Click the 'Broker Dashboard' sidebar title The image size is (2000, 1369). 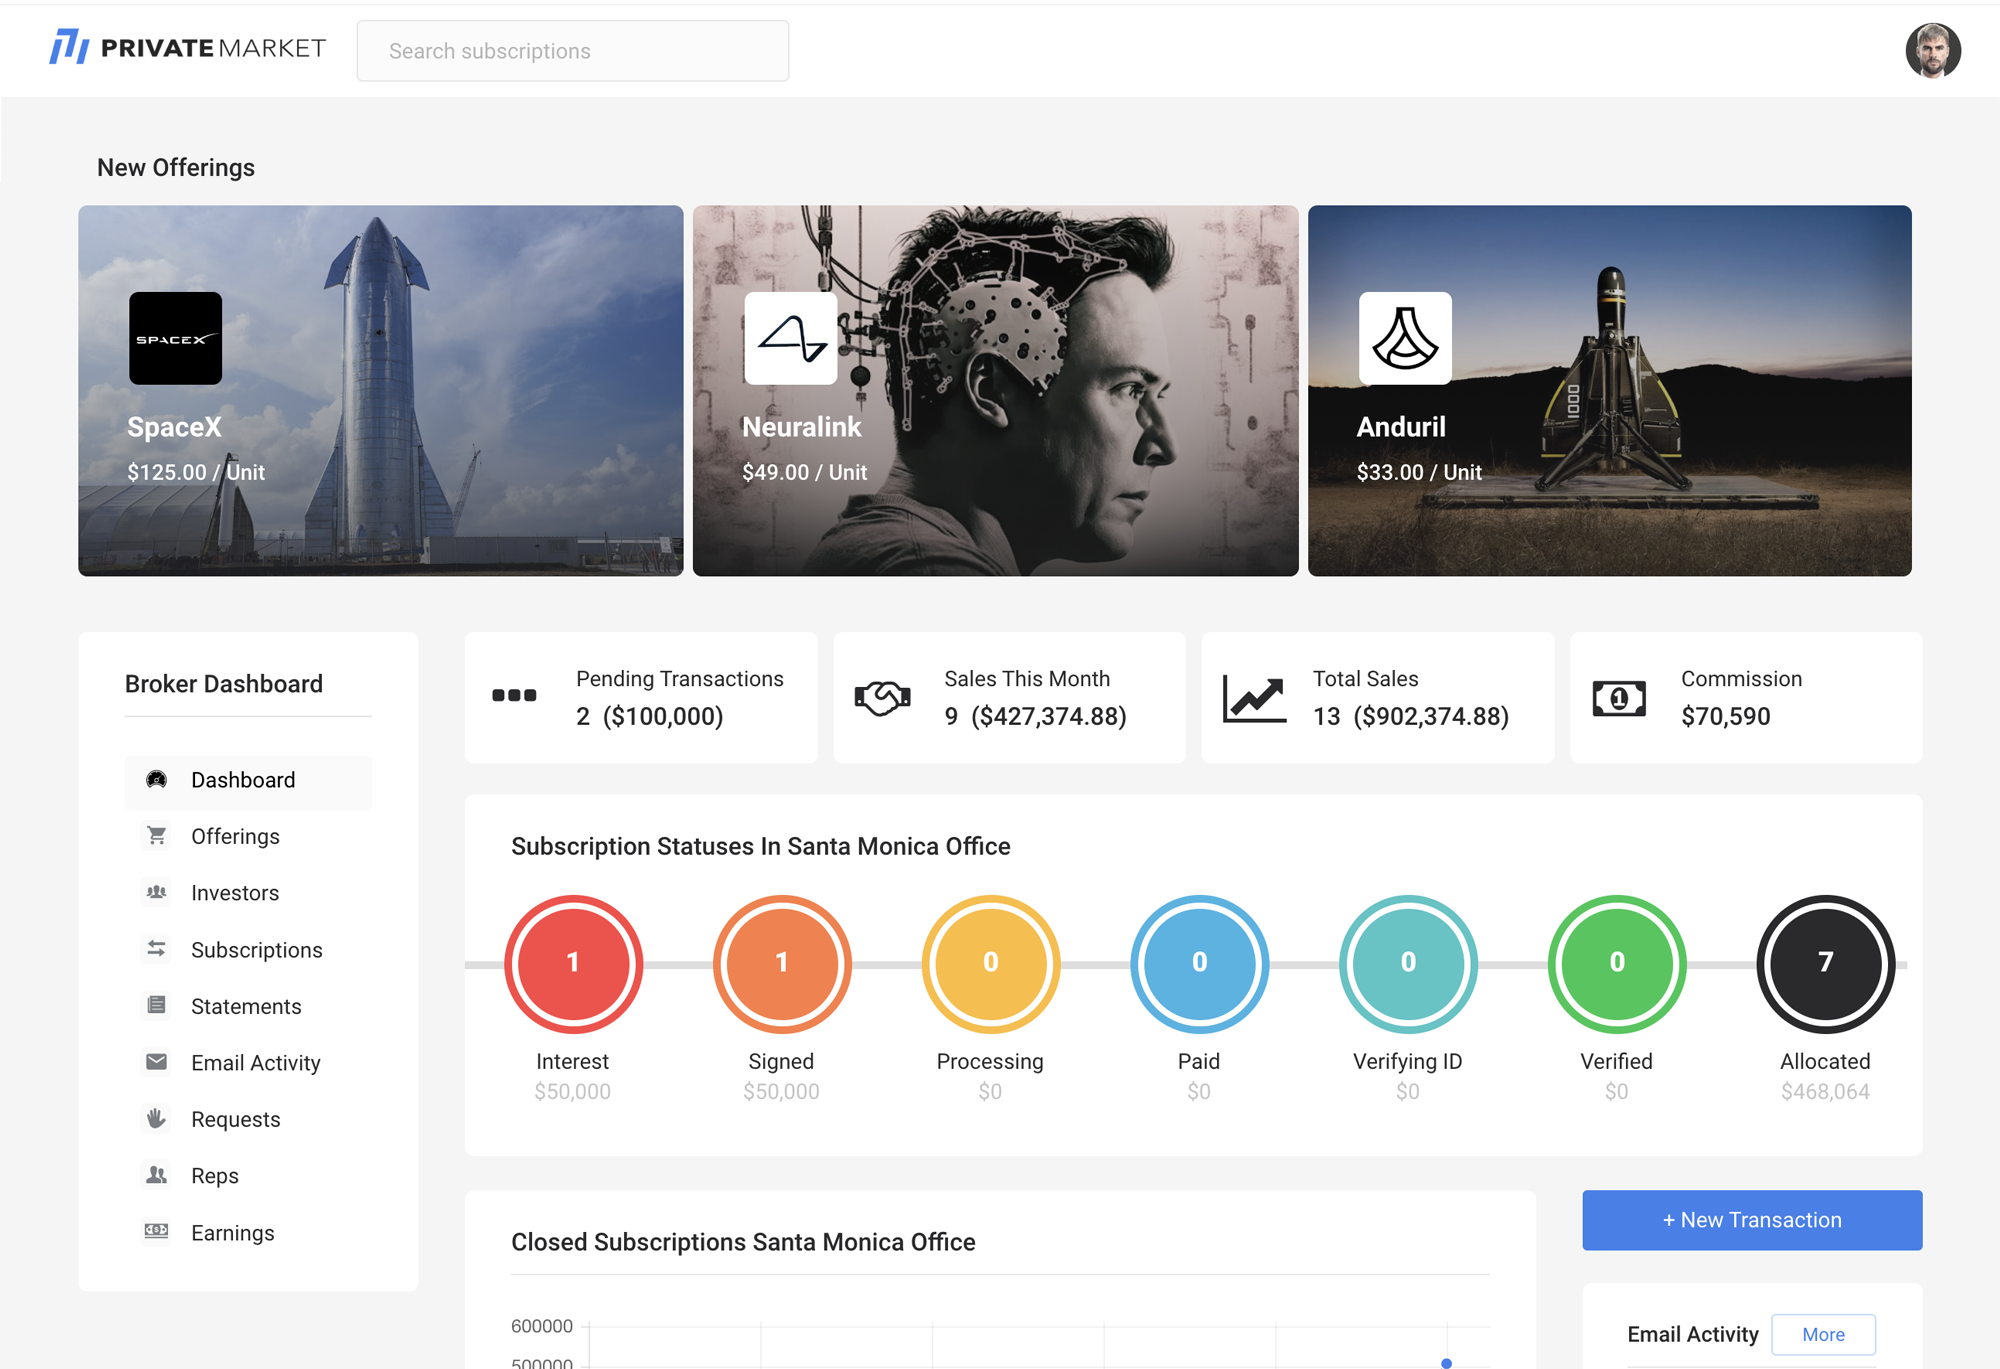point(224,684)
